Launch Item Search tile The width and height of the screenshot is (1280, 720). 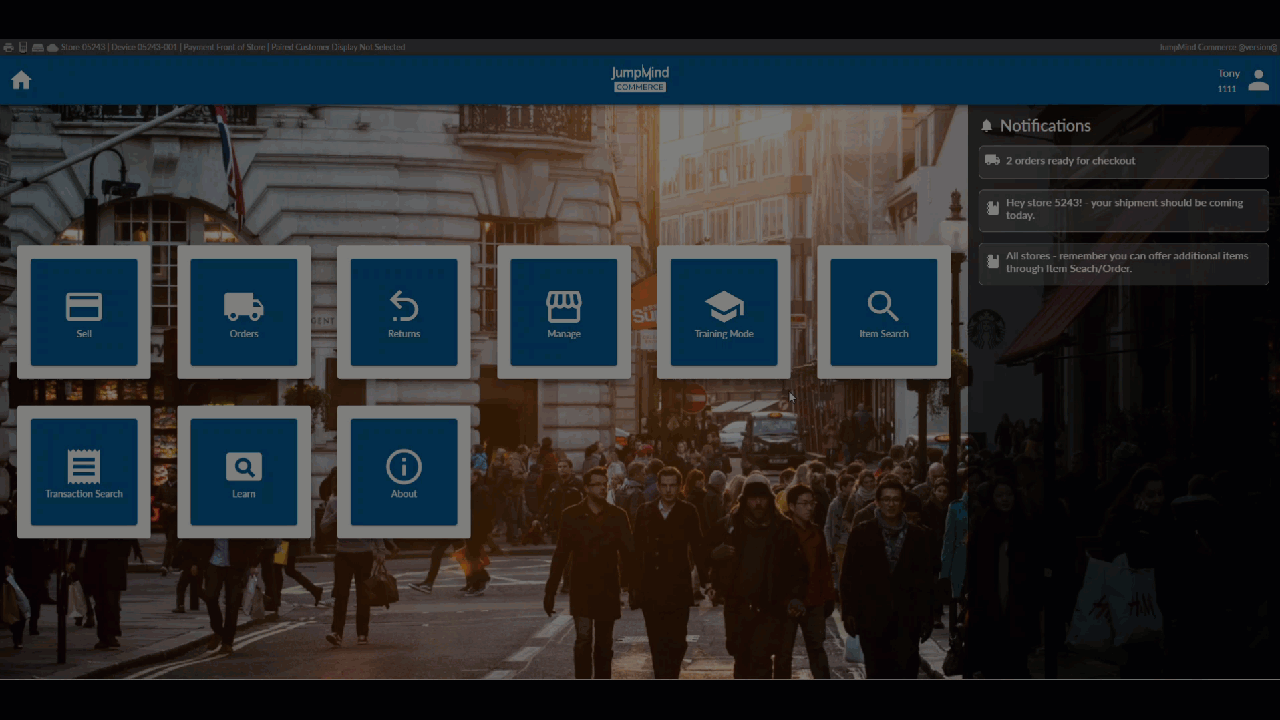(884, 312)
